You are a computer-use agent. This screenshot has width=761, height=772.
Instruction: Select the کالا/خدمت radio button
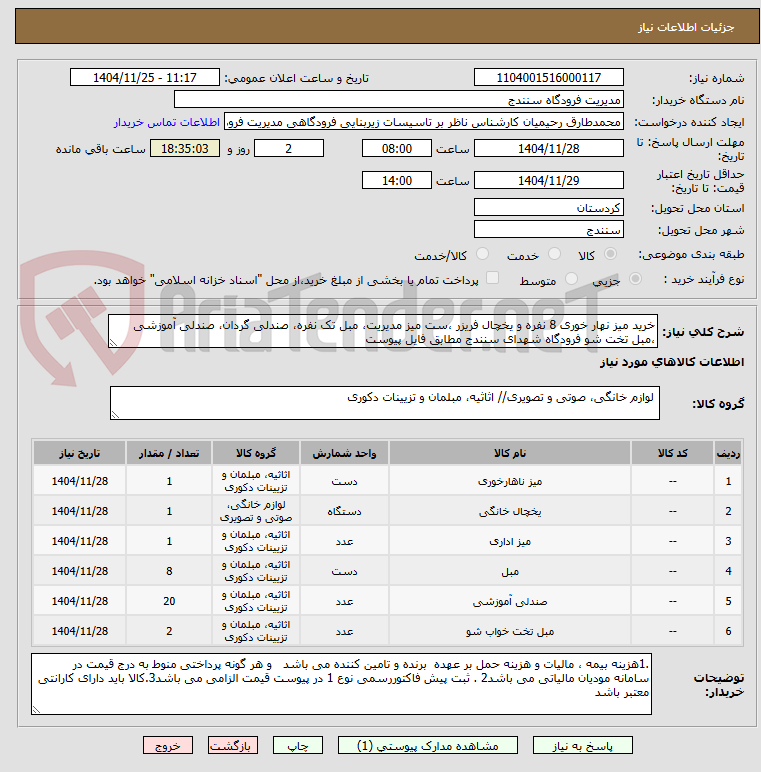(482, 254)
